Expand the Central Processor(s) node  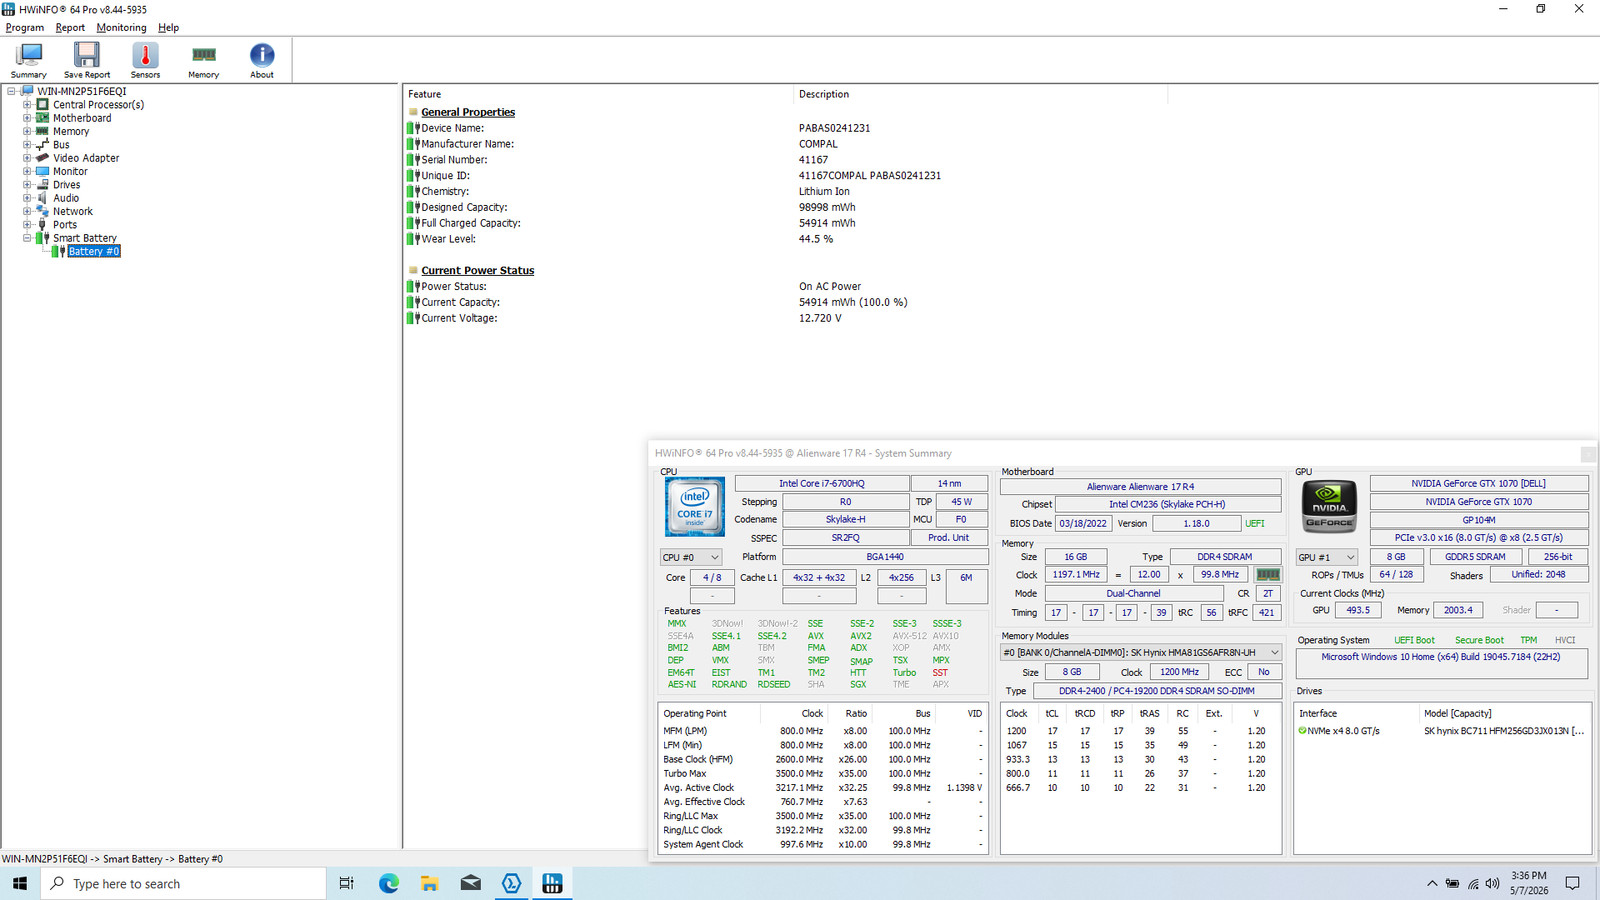coord(27,104)
